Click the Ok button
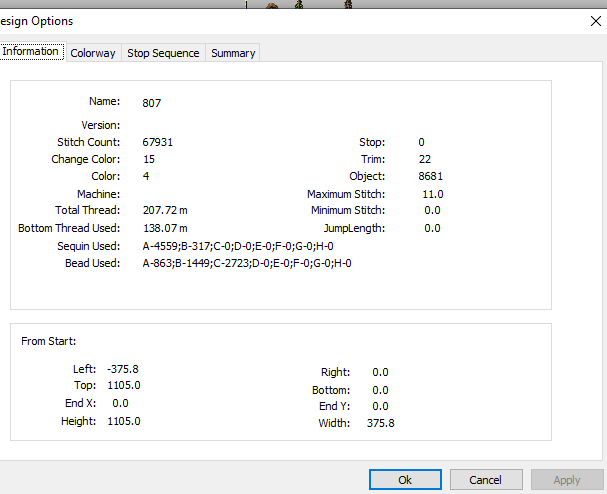 tap(405, 480)
